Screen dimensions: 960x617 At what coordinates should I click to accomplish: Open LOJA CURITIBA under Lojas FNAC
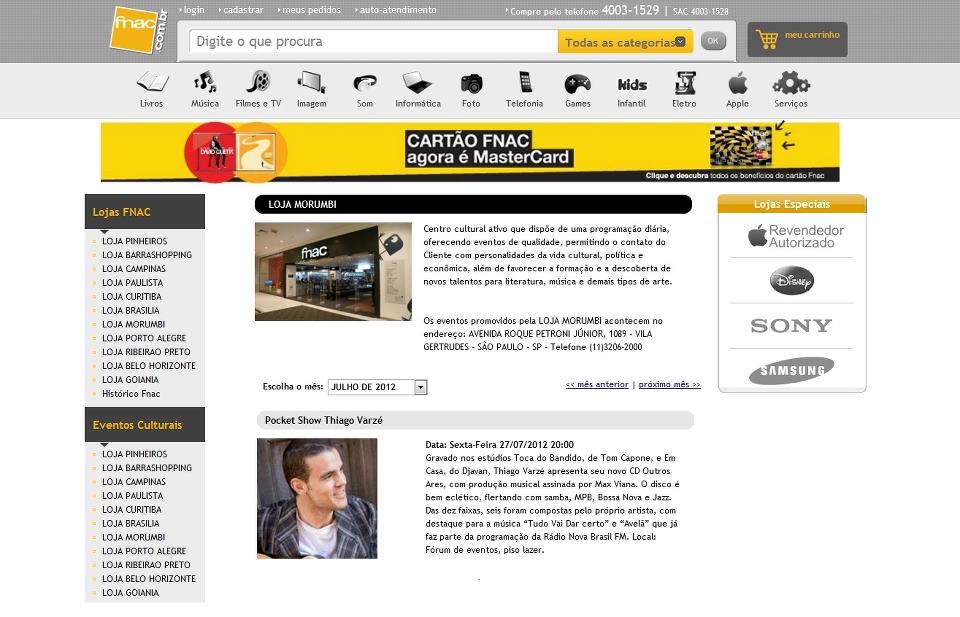132,296
